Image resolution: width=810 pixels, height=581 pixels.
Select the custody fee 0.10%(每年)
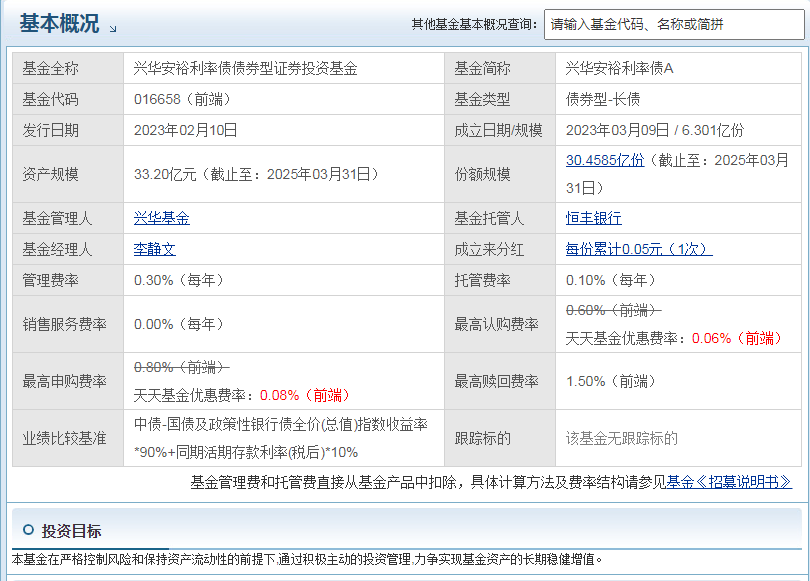(x=611, y=280)
